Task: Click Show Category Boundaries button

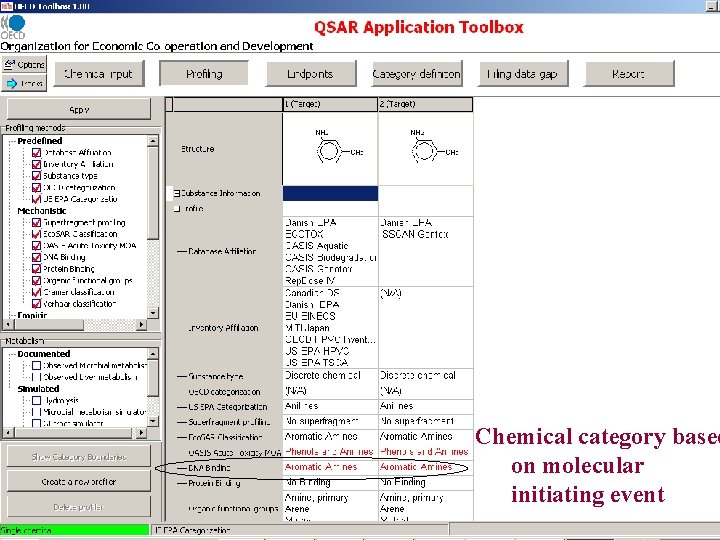Action: click(x=79, y=456)
